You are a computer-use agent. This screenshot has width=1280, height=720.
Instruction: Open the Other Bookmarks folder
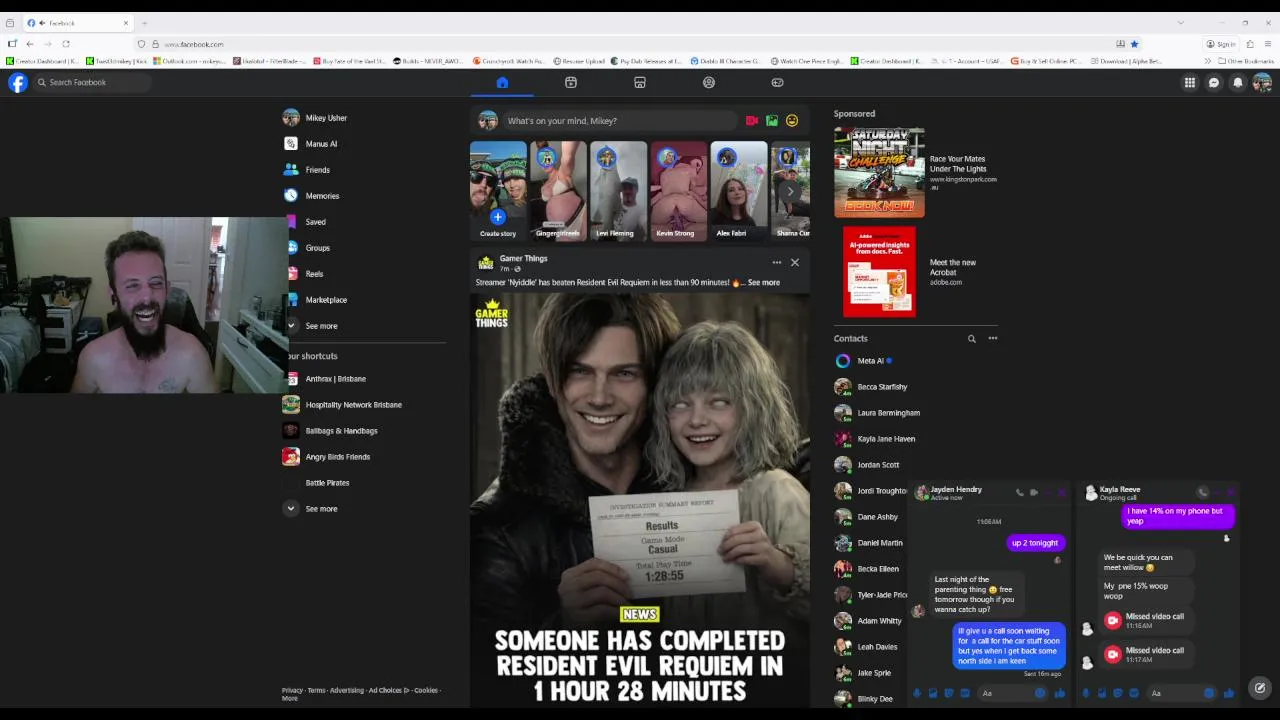click(1246, 61)
